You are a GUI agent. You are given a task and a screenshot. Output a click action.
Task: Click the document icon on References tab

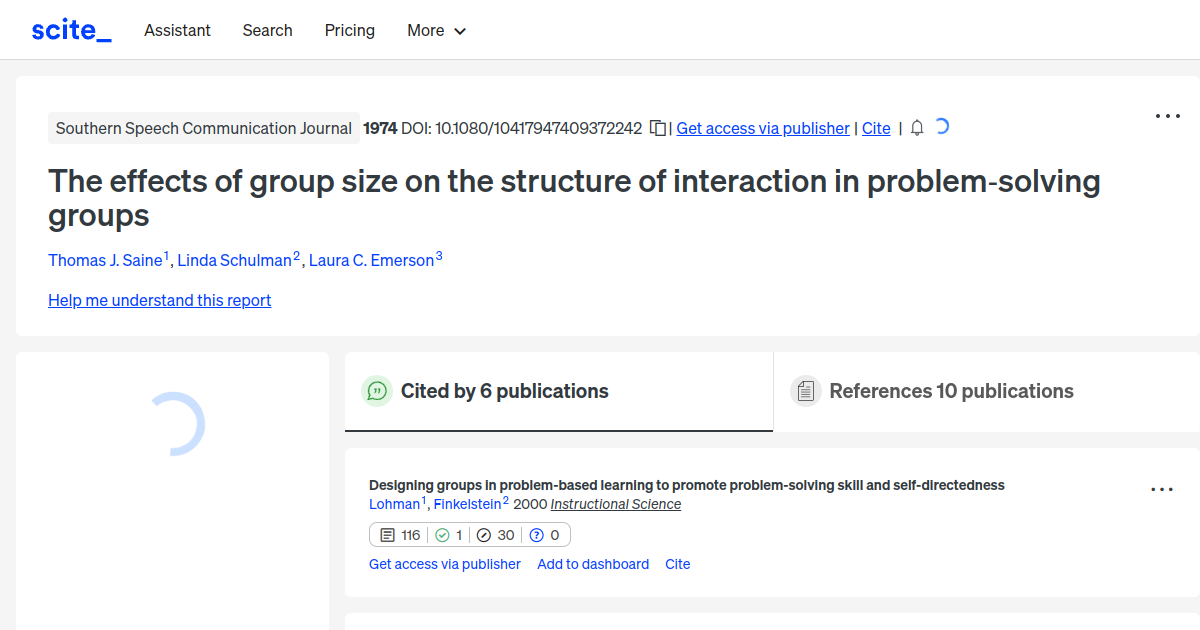[x=805, y=391]
